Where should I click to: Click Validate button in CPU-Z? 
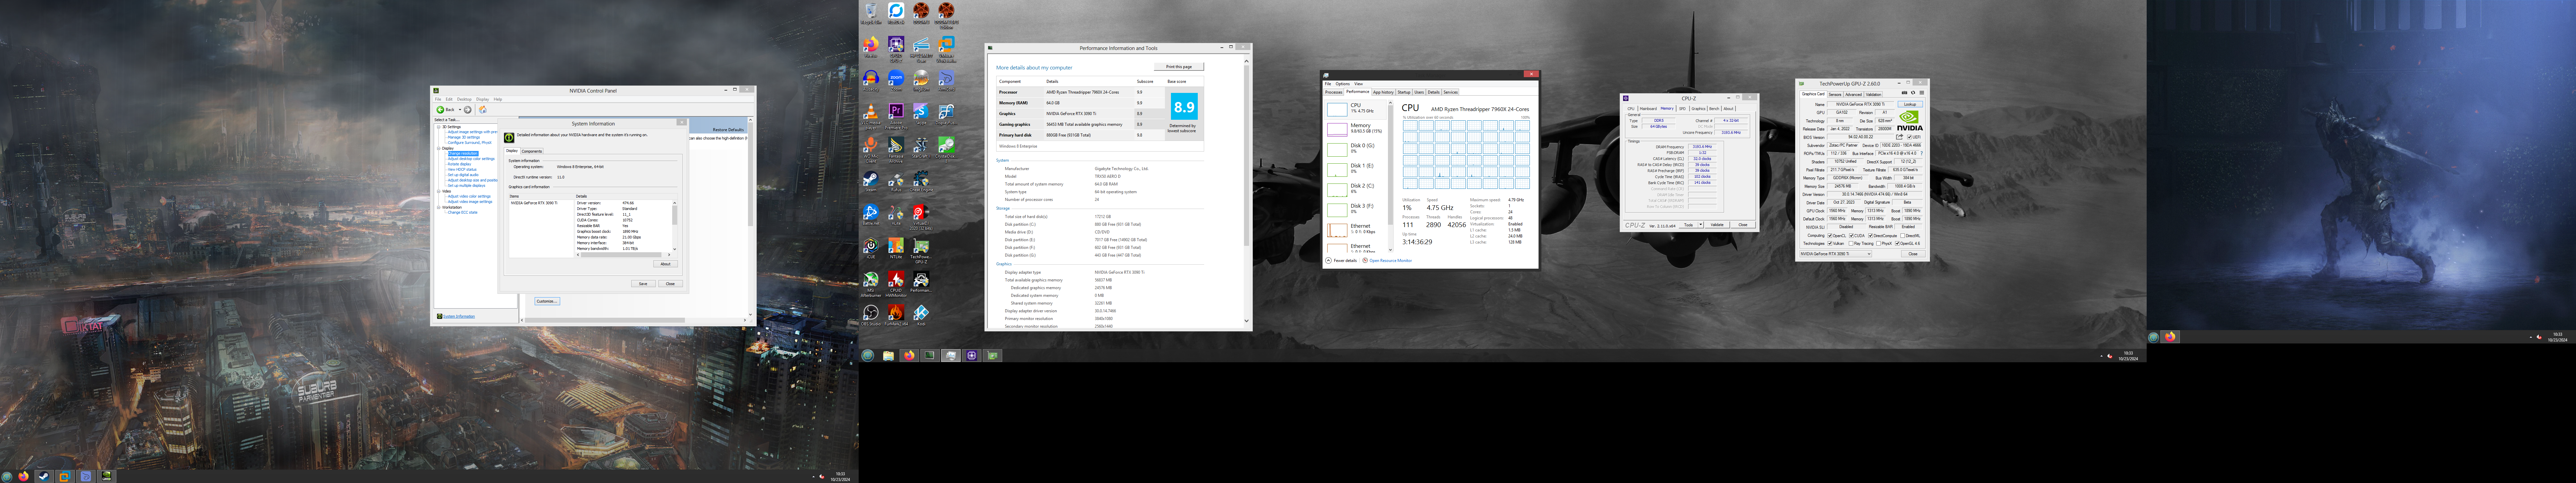pyautogui.click(x=1717, y=225)
